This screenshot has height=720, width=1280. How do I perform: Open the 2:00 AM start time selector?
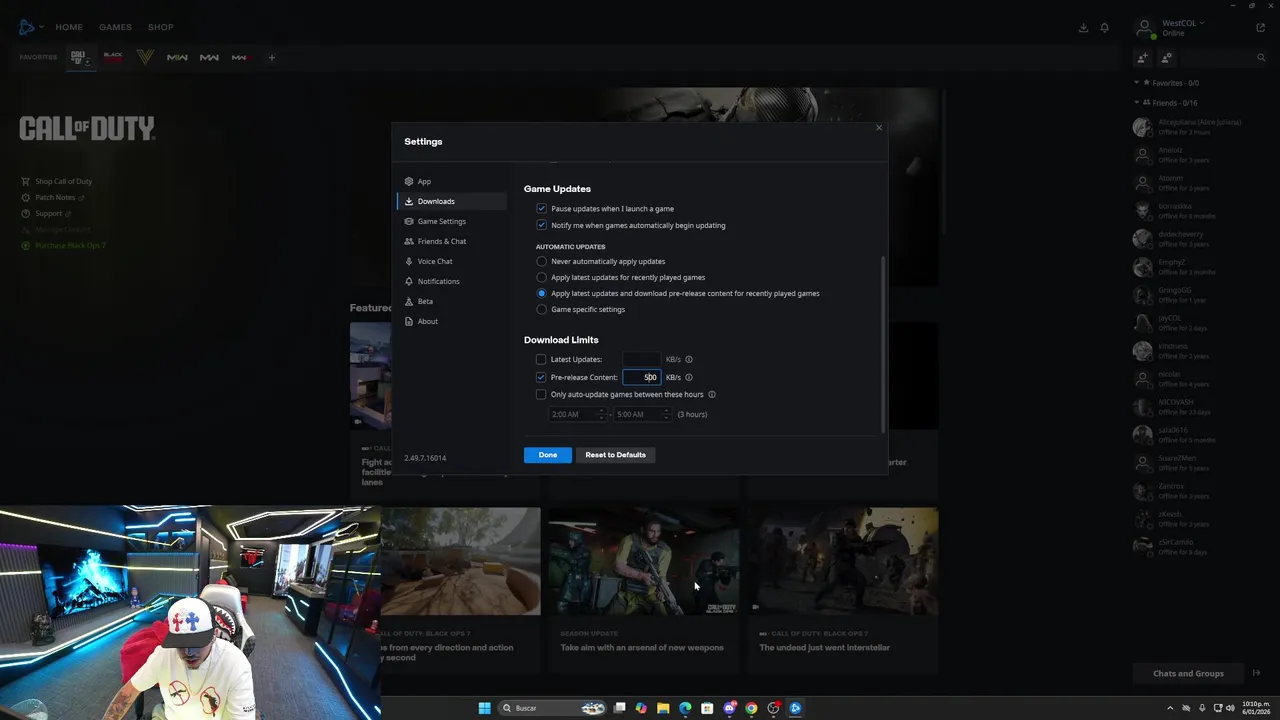tap(577, 414)
